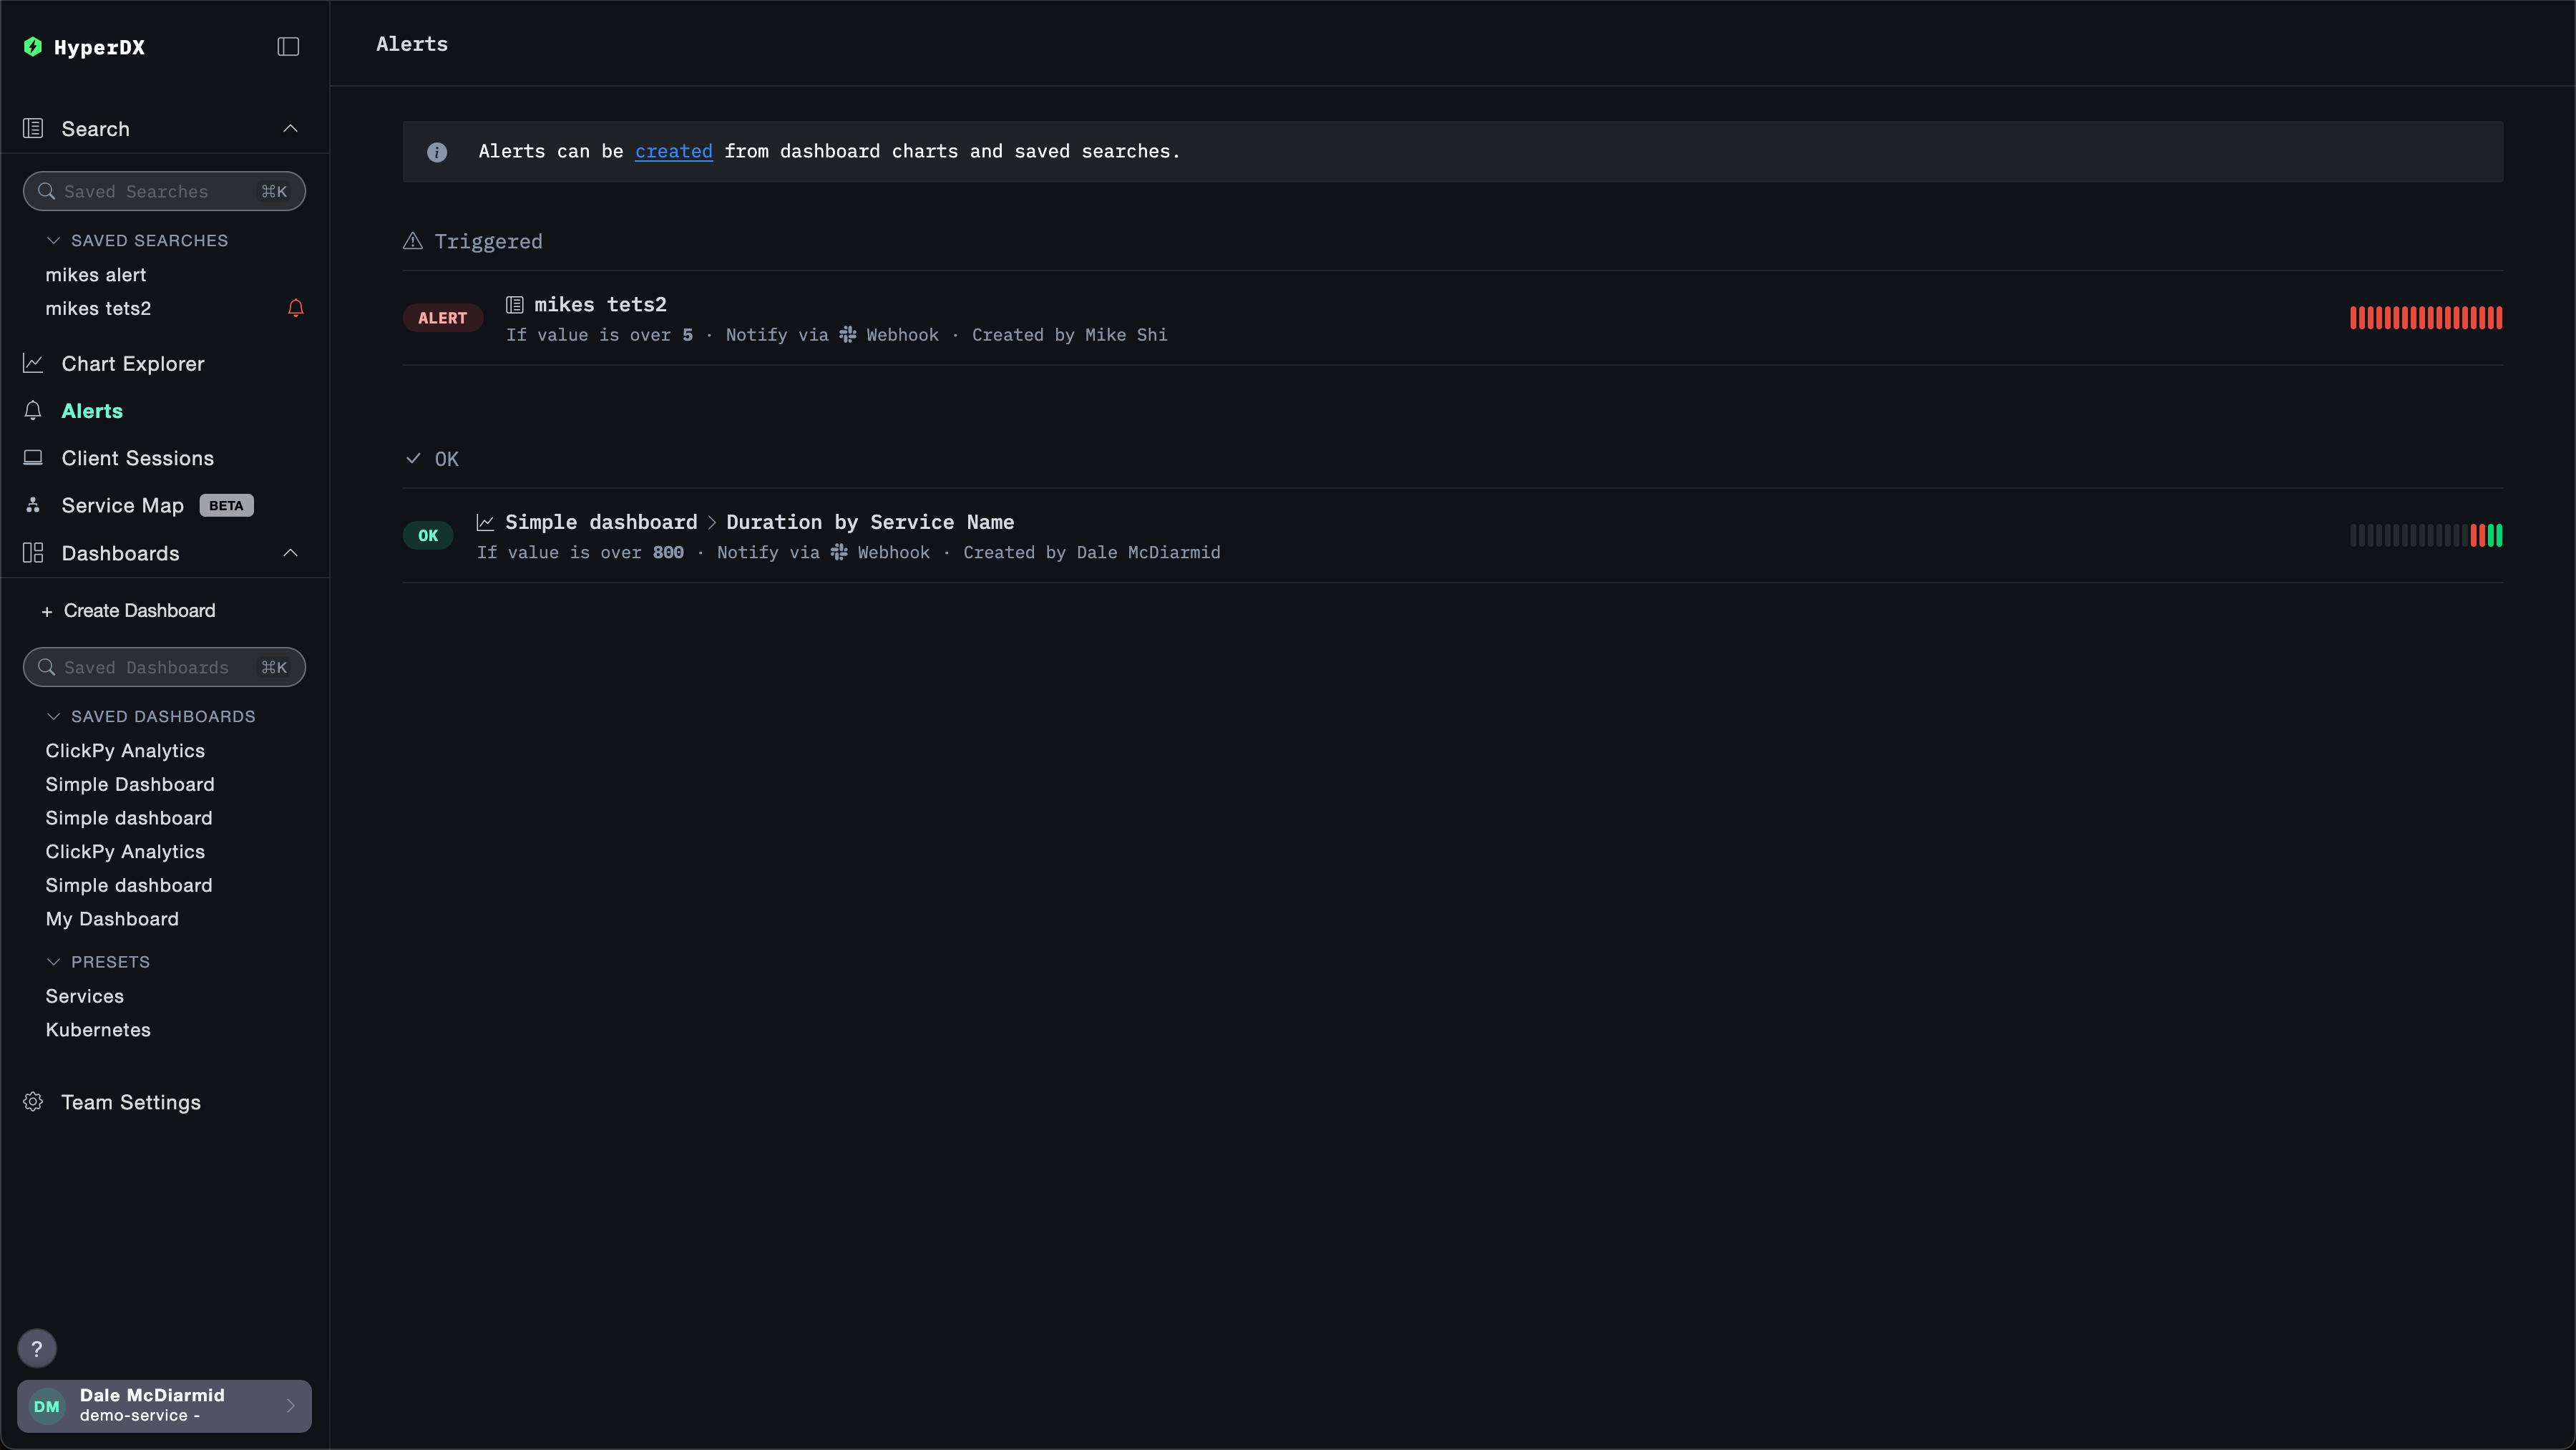Click the HyperDX logo icon
Screen dimensions: 2576x1450
pyautogui.click(x=33, y=47)
